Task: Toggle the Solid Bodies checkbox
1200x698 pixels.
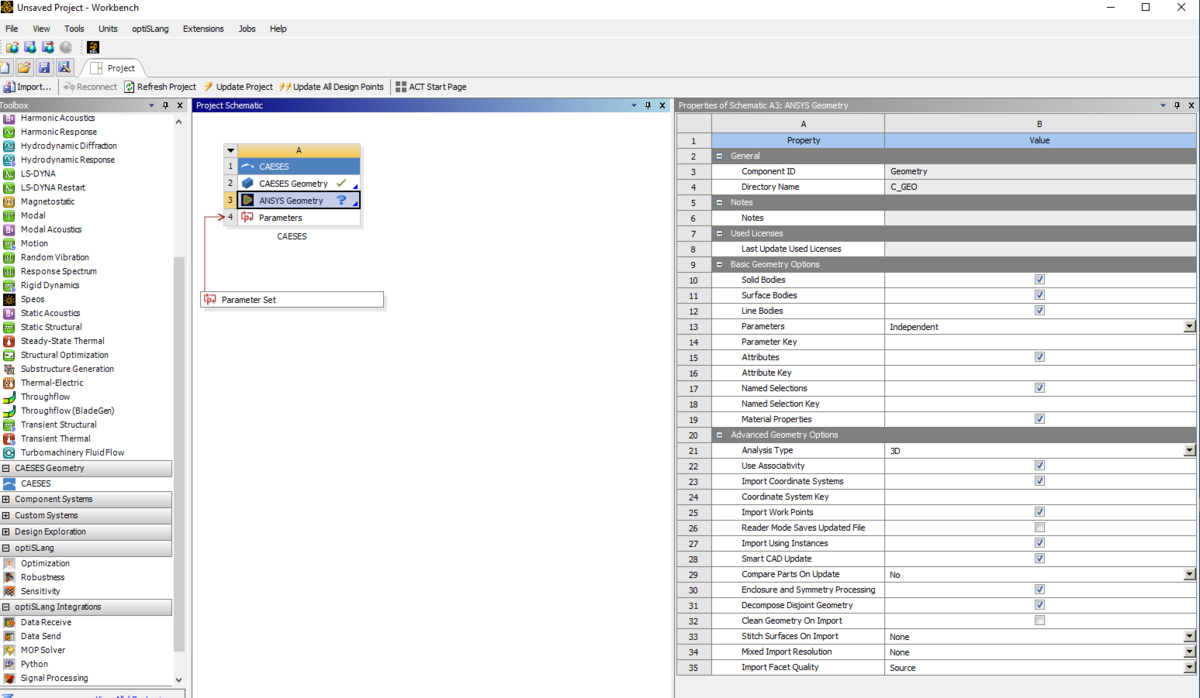Action: pyautogui.click(x=1040, y=280)
